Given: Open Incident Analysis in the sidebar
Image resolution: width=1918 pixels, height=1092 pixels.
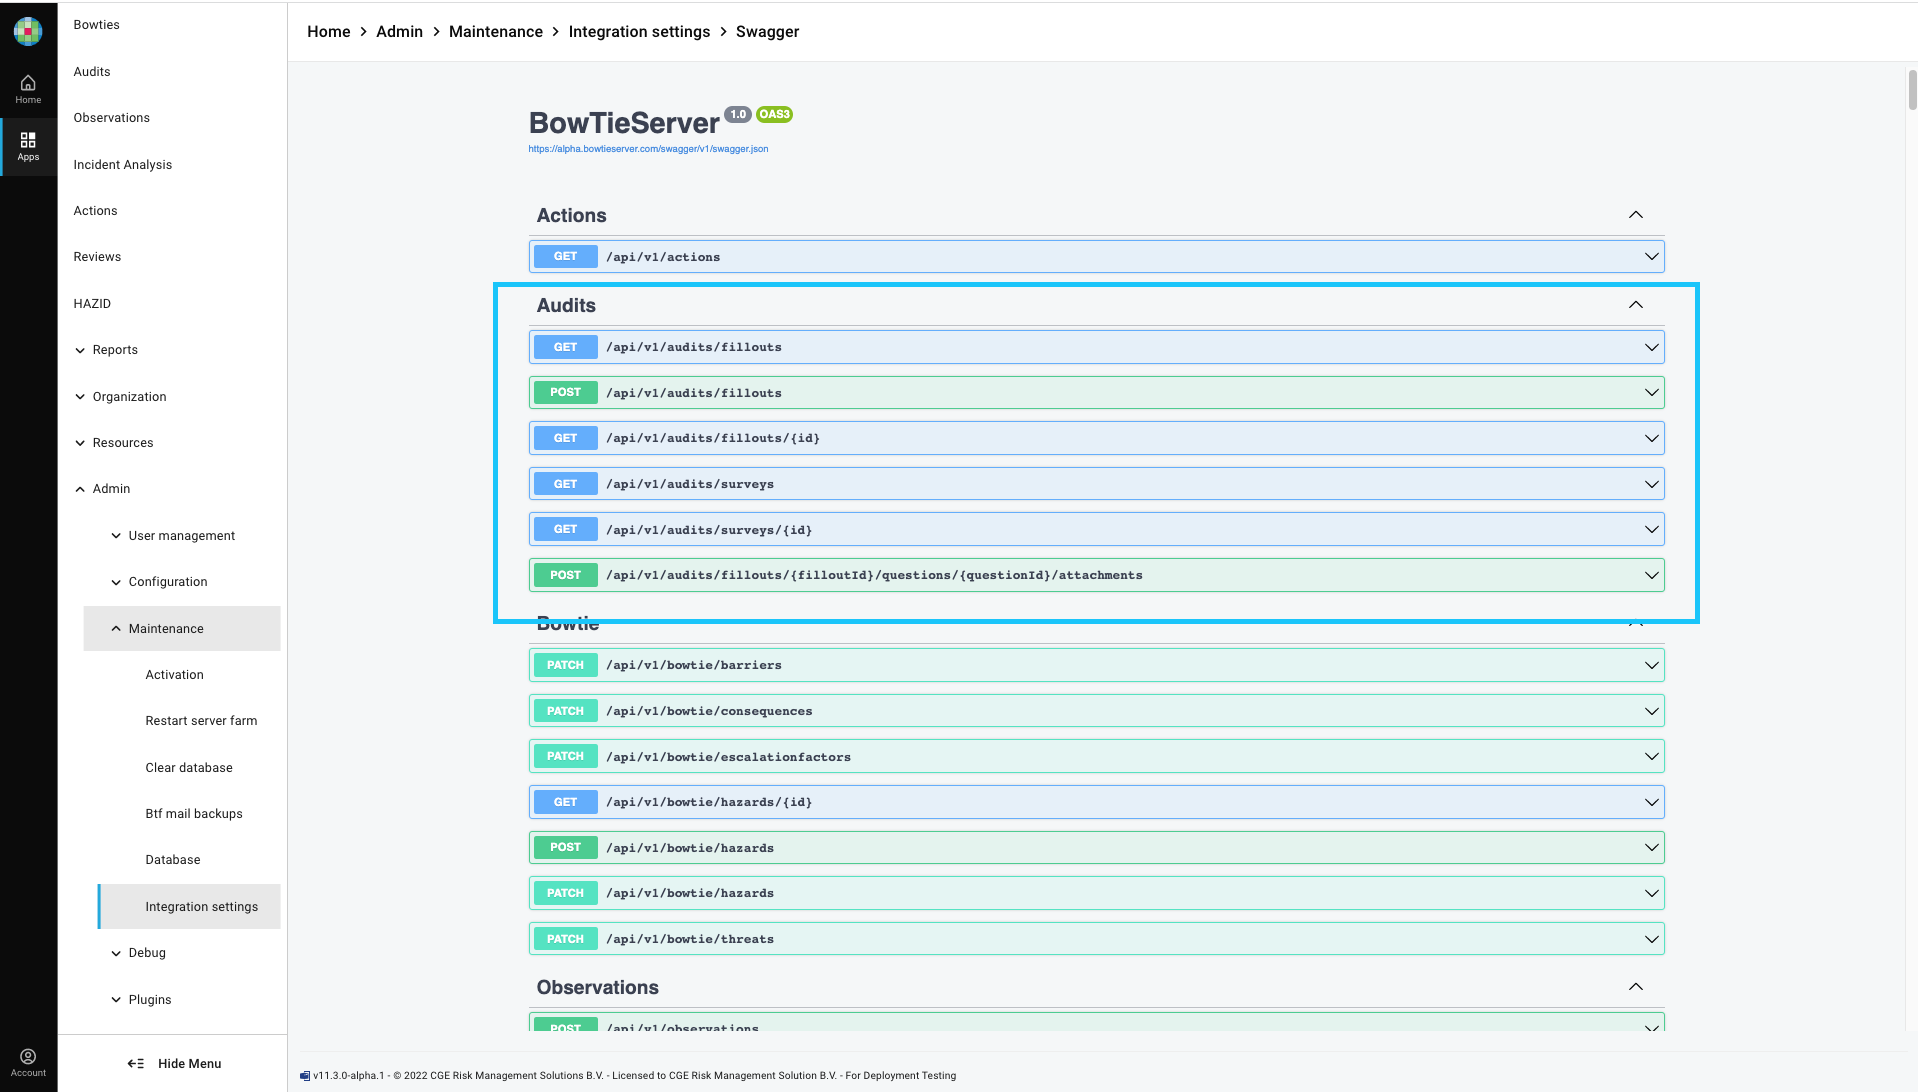Looking at the screenshot, I should (122, 165).
